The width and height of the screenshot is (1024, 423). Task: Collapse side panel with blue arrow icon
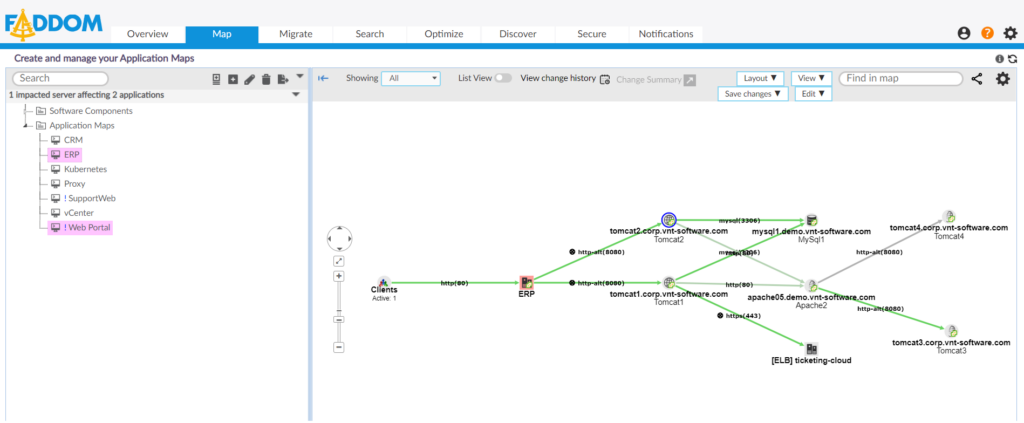click(323, 78)
